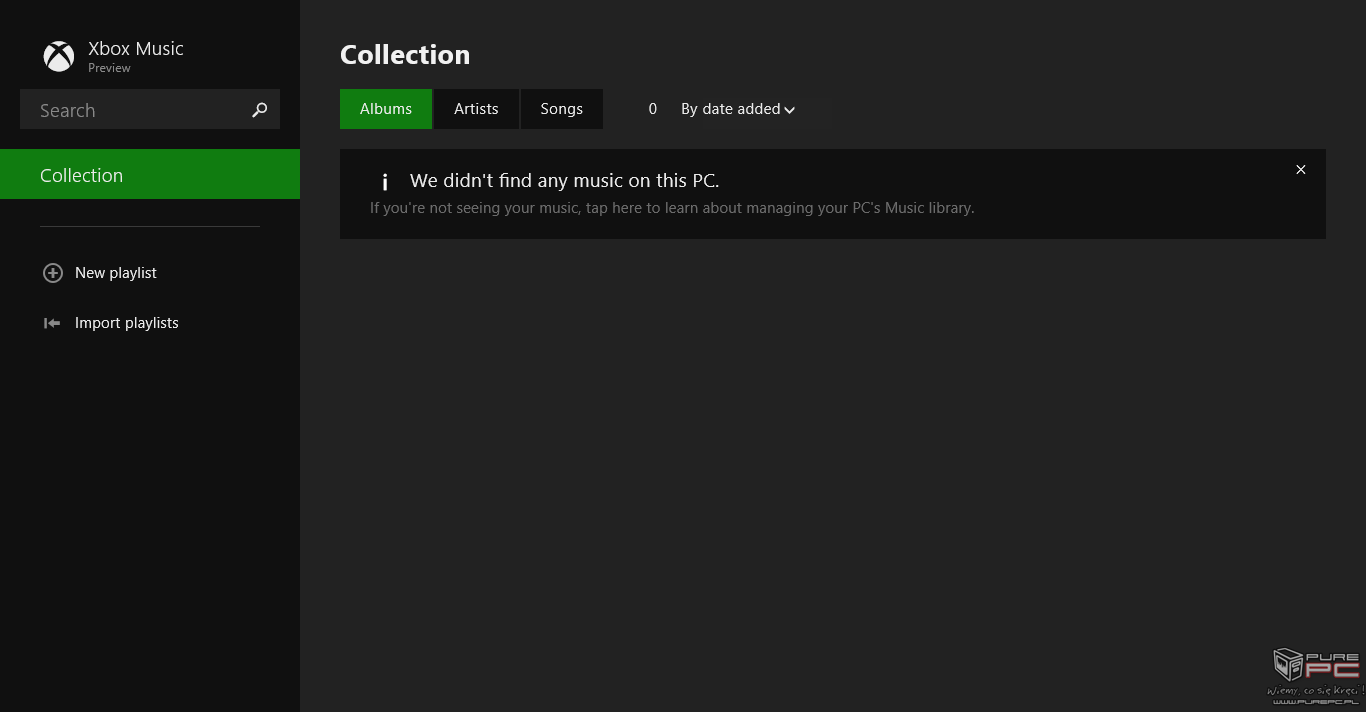Image resolution: width=1366 pixels, height=712 pixels.
Task: Click the album count number zero
Action: coord(653,109)
